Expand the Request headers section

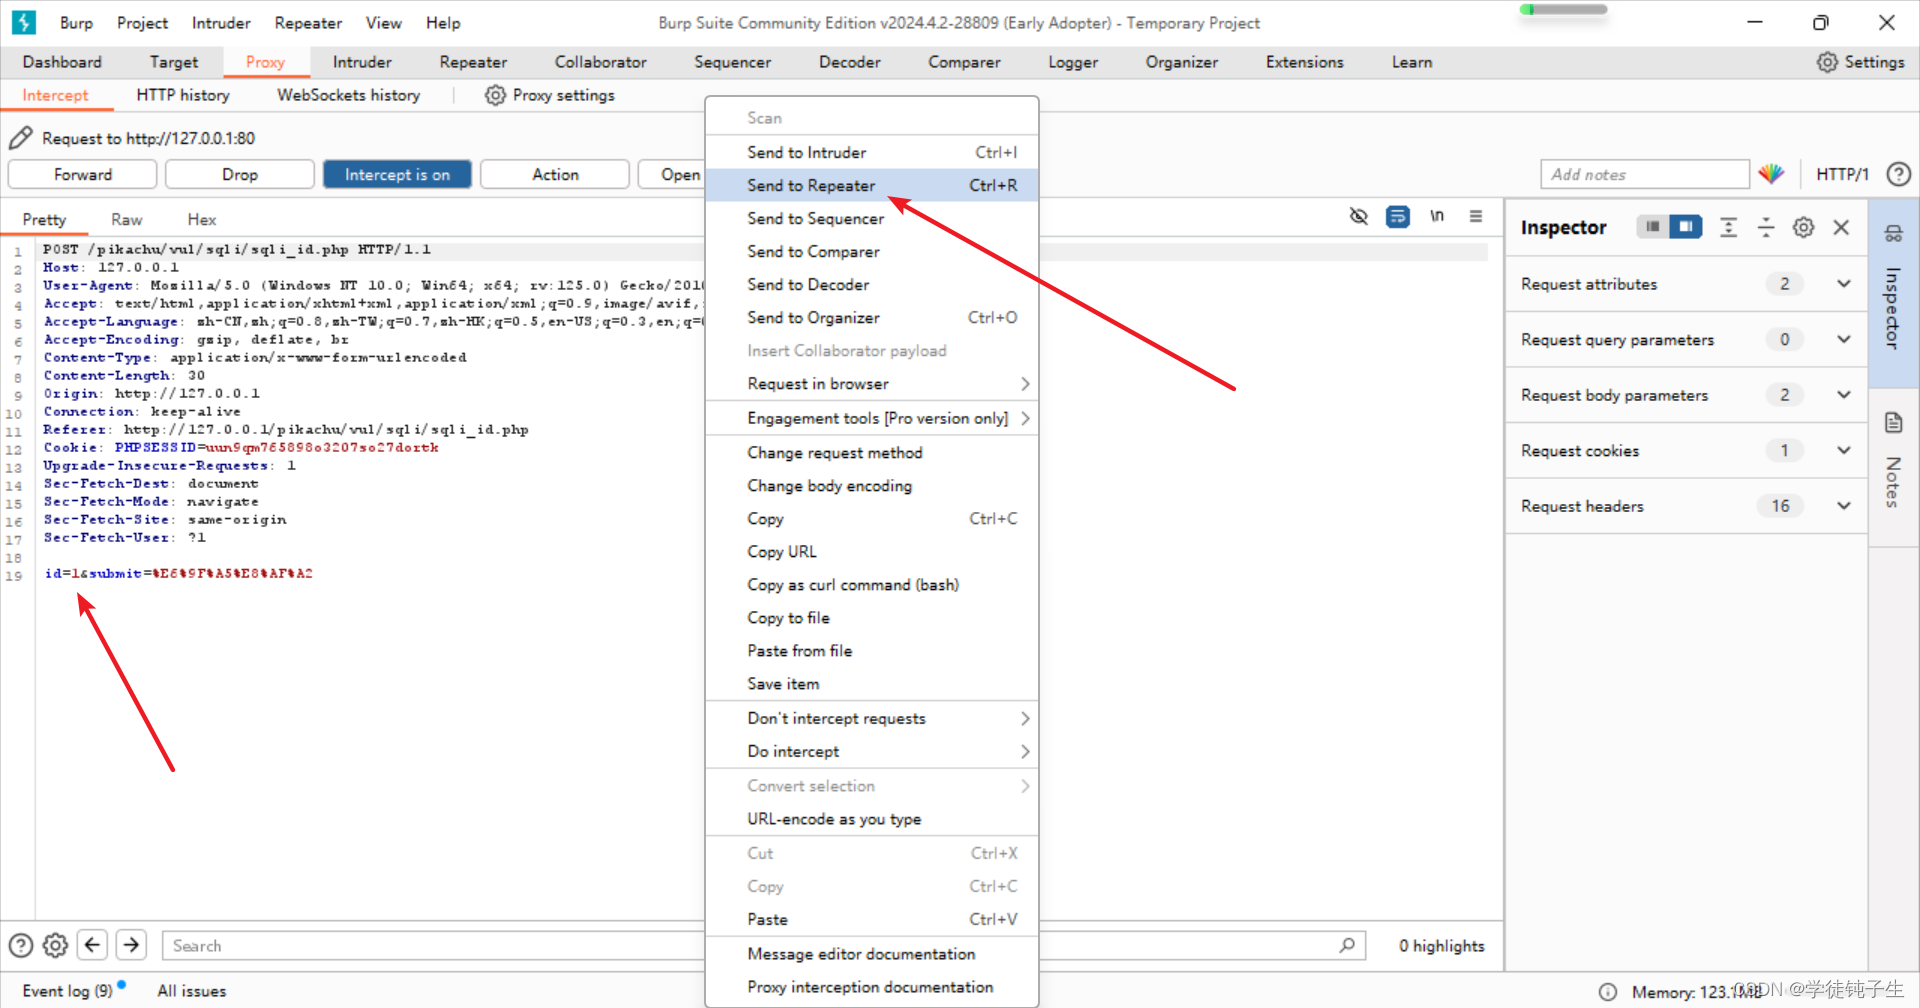1843,506
